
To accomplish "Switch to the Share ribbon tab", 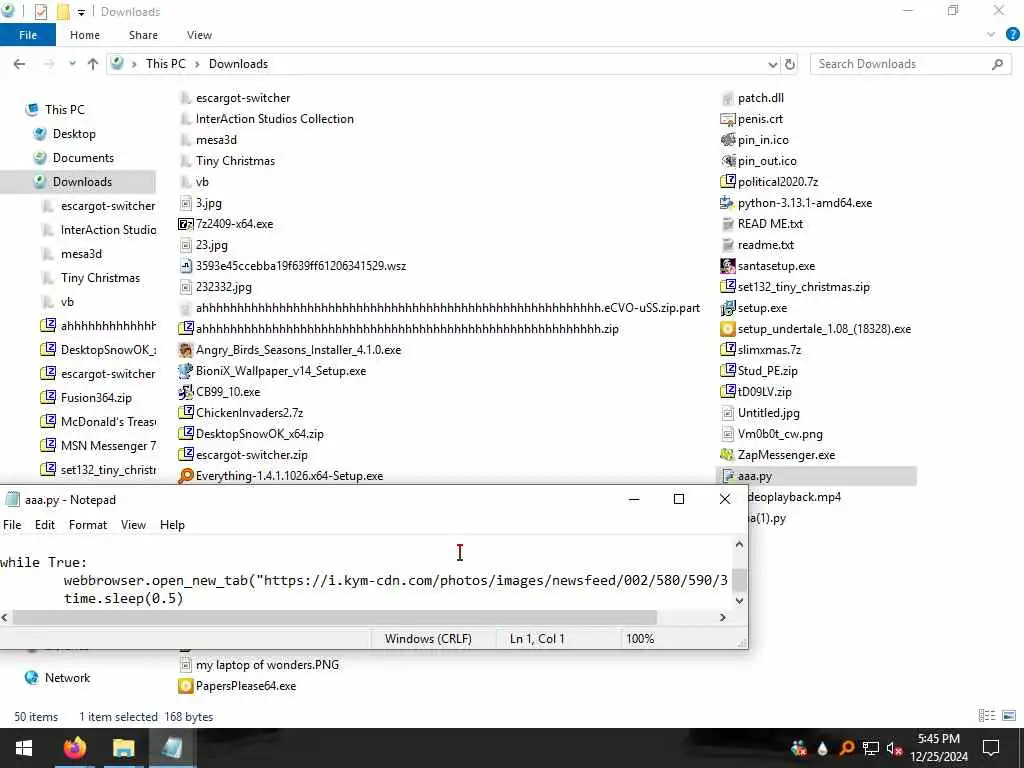I will point(143,35).
